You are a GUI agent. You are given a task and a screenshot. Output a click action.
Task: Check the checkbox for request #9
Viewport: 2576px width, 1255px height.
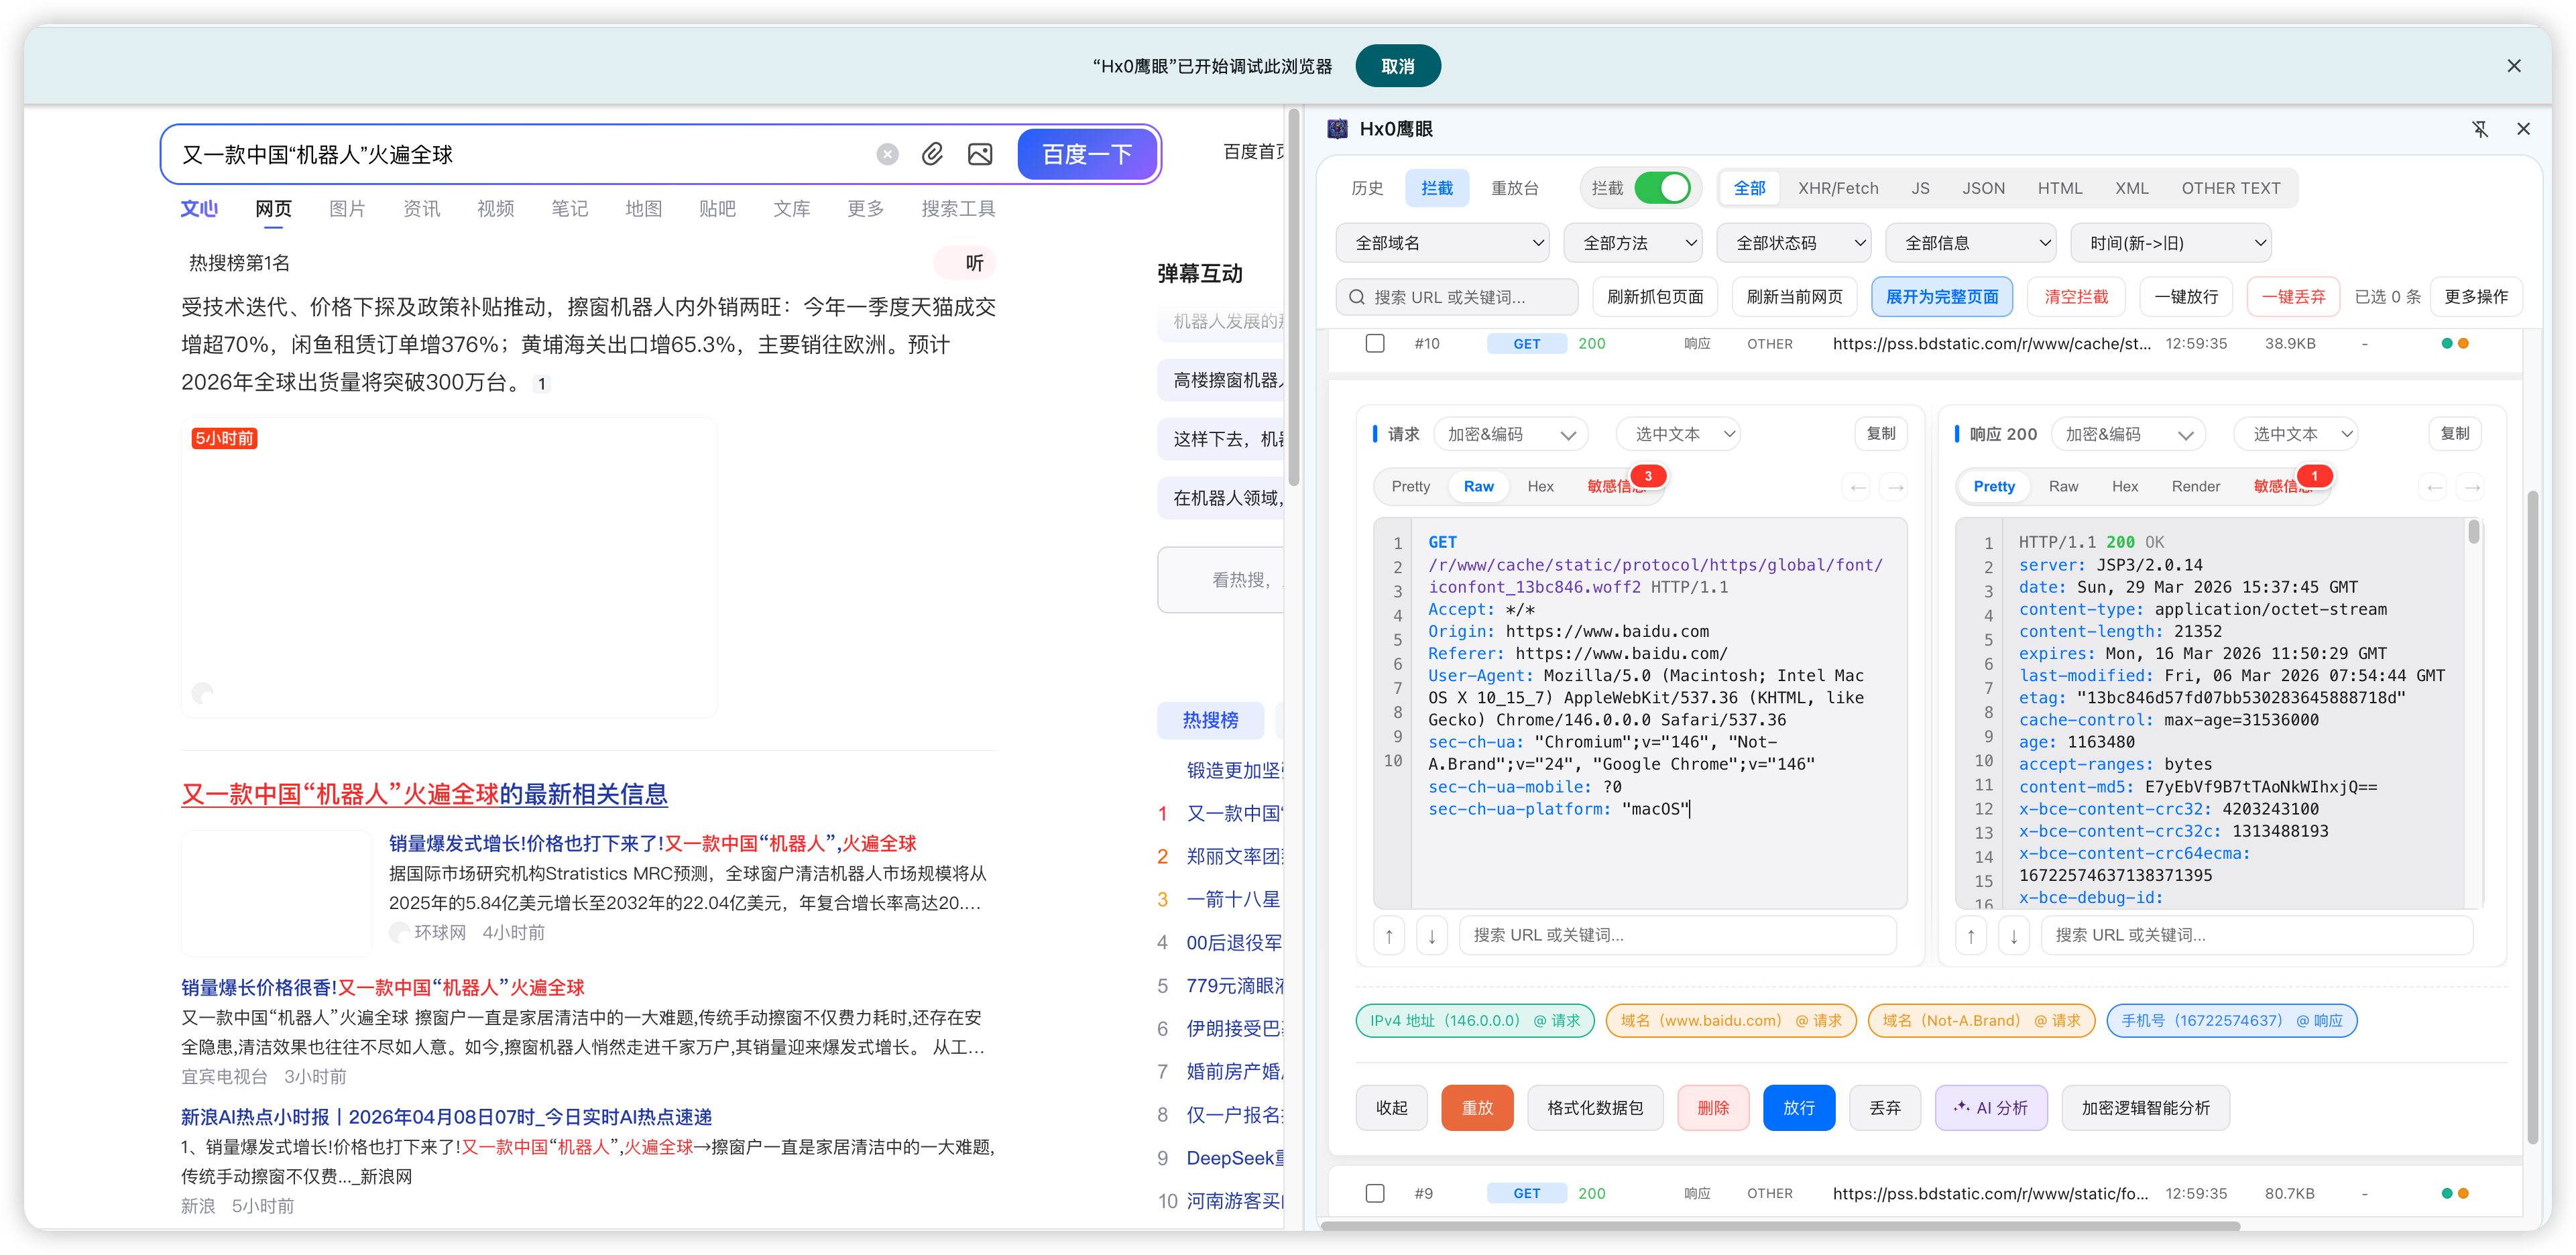click(x=1375, y=1193)
